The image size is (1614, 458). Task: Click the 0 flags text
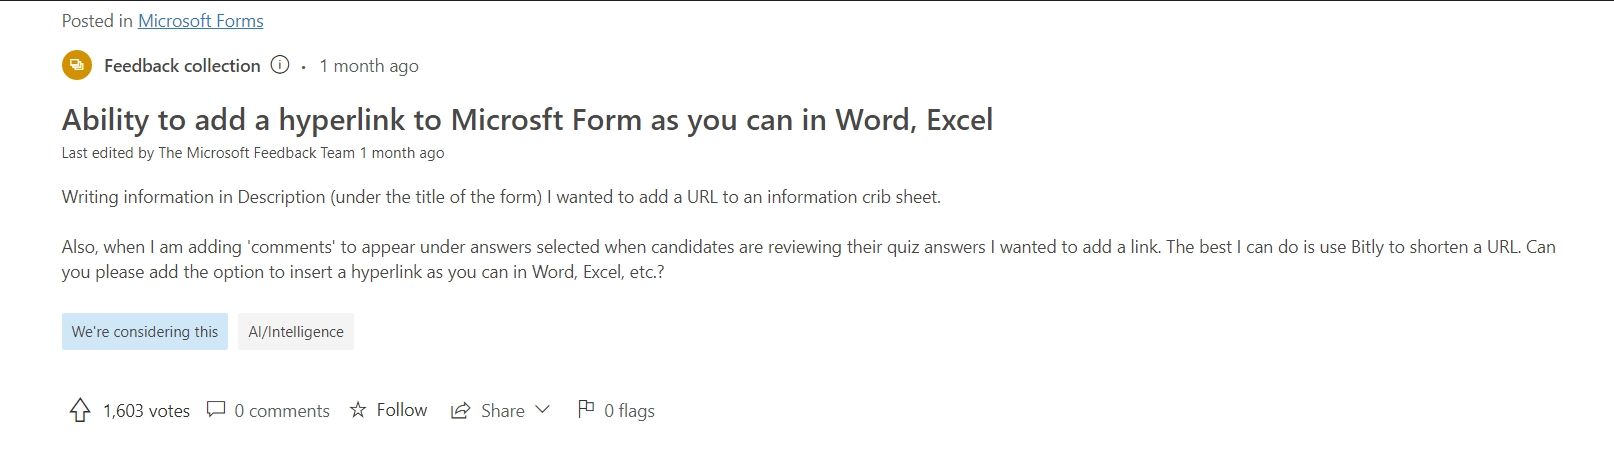click(x=629, y=411)
